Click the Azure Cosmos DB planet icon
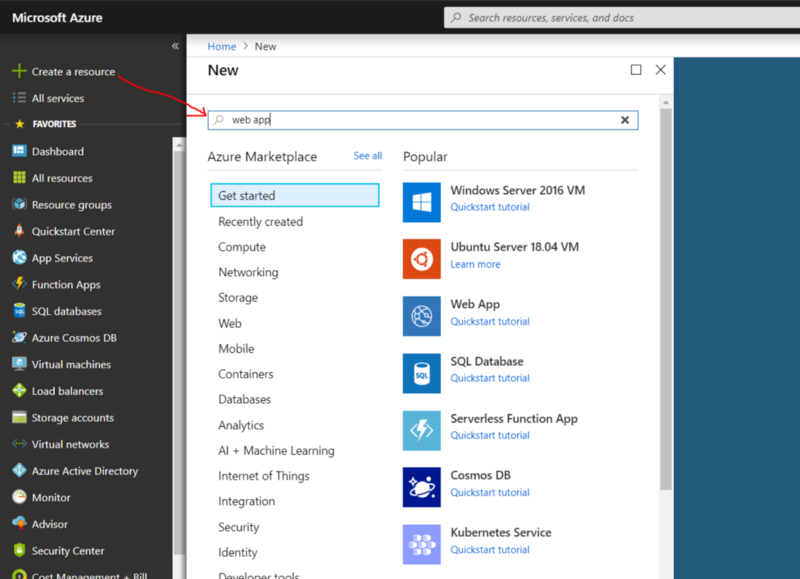Screen dimensions: 800x579 19,337
